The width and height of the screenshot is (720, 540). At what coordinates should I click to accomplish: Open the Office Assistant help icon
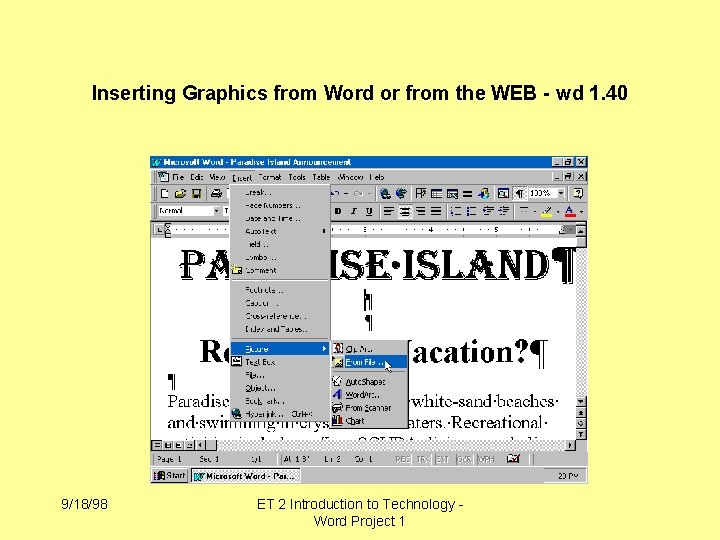pos(578,193)
